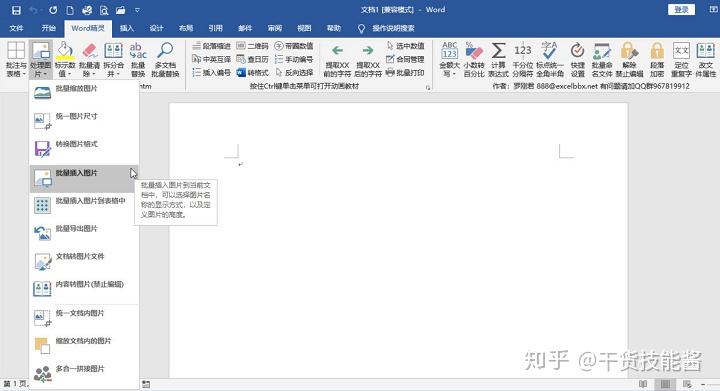Click the Save icon in quick access toolbar
720x391 pixels.
point(16,10)
